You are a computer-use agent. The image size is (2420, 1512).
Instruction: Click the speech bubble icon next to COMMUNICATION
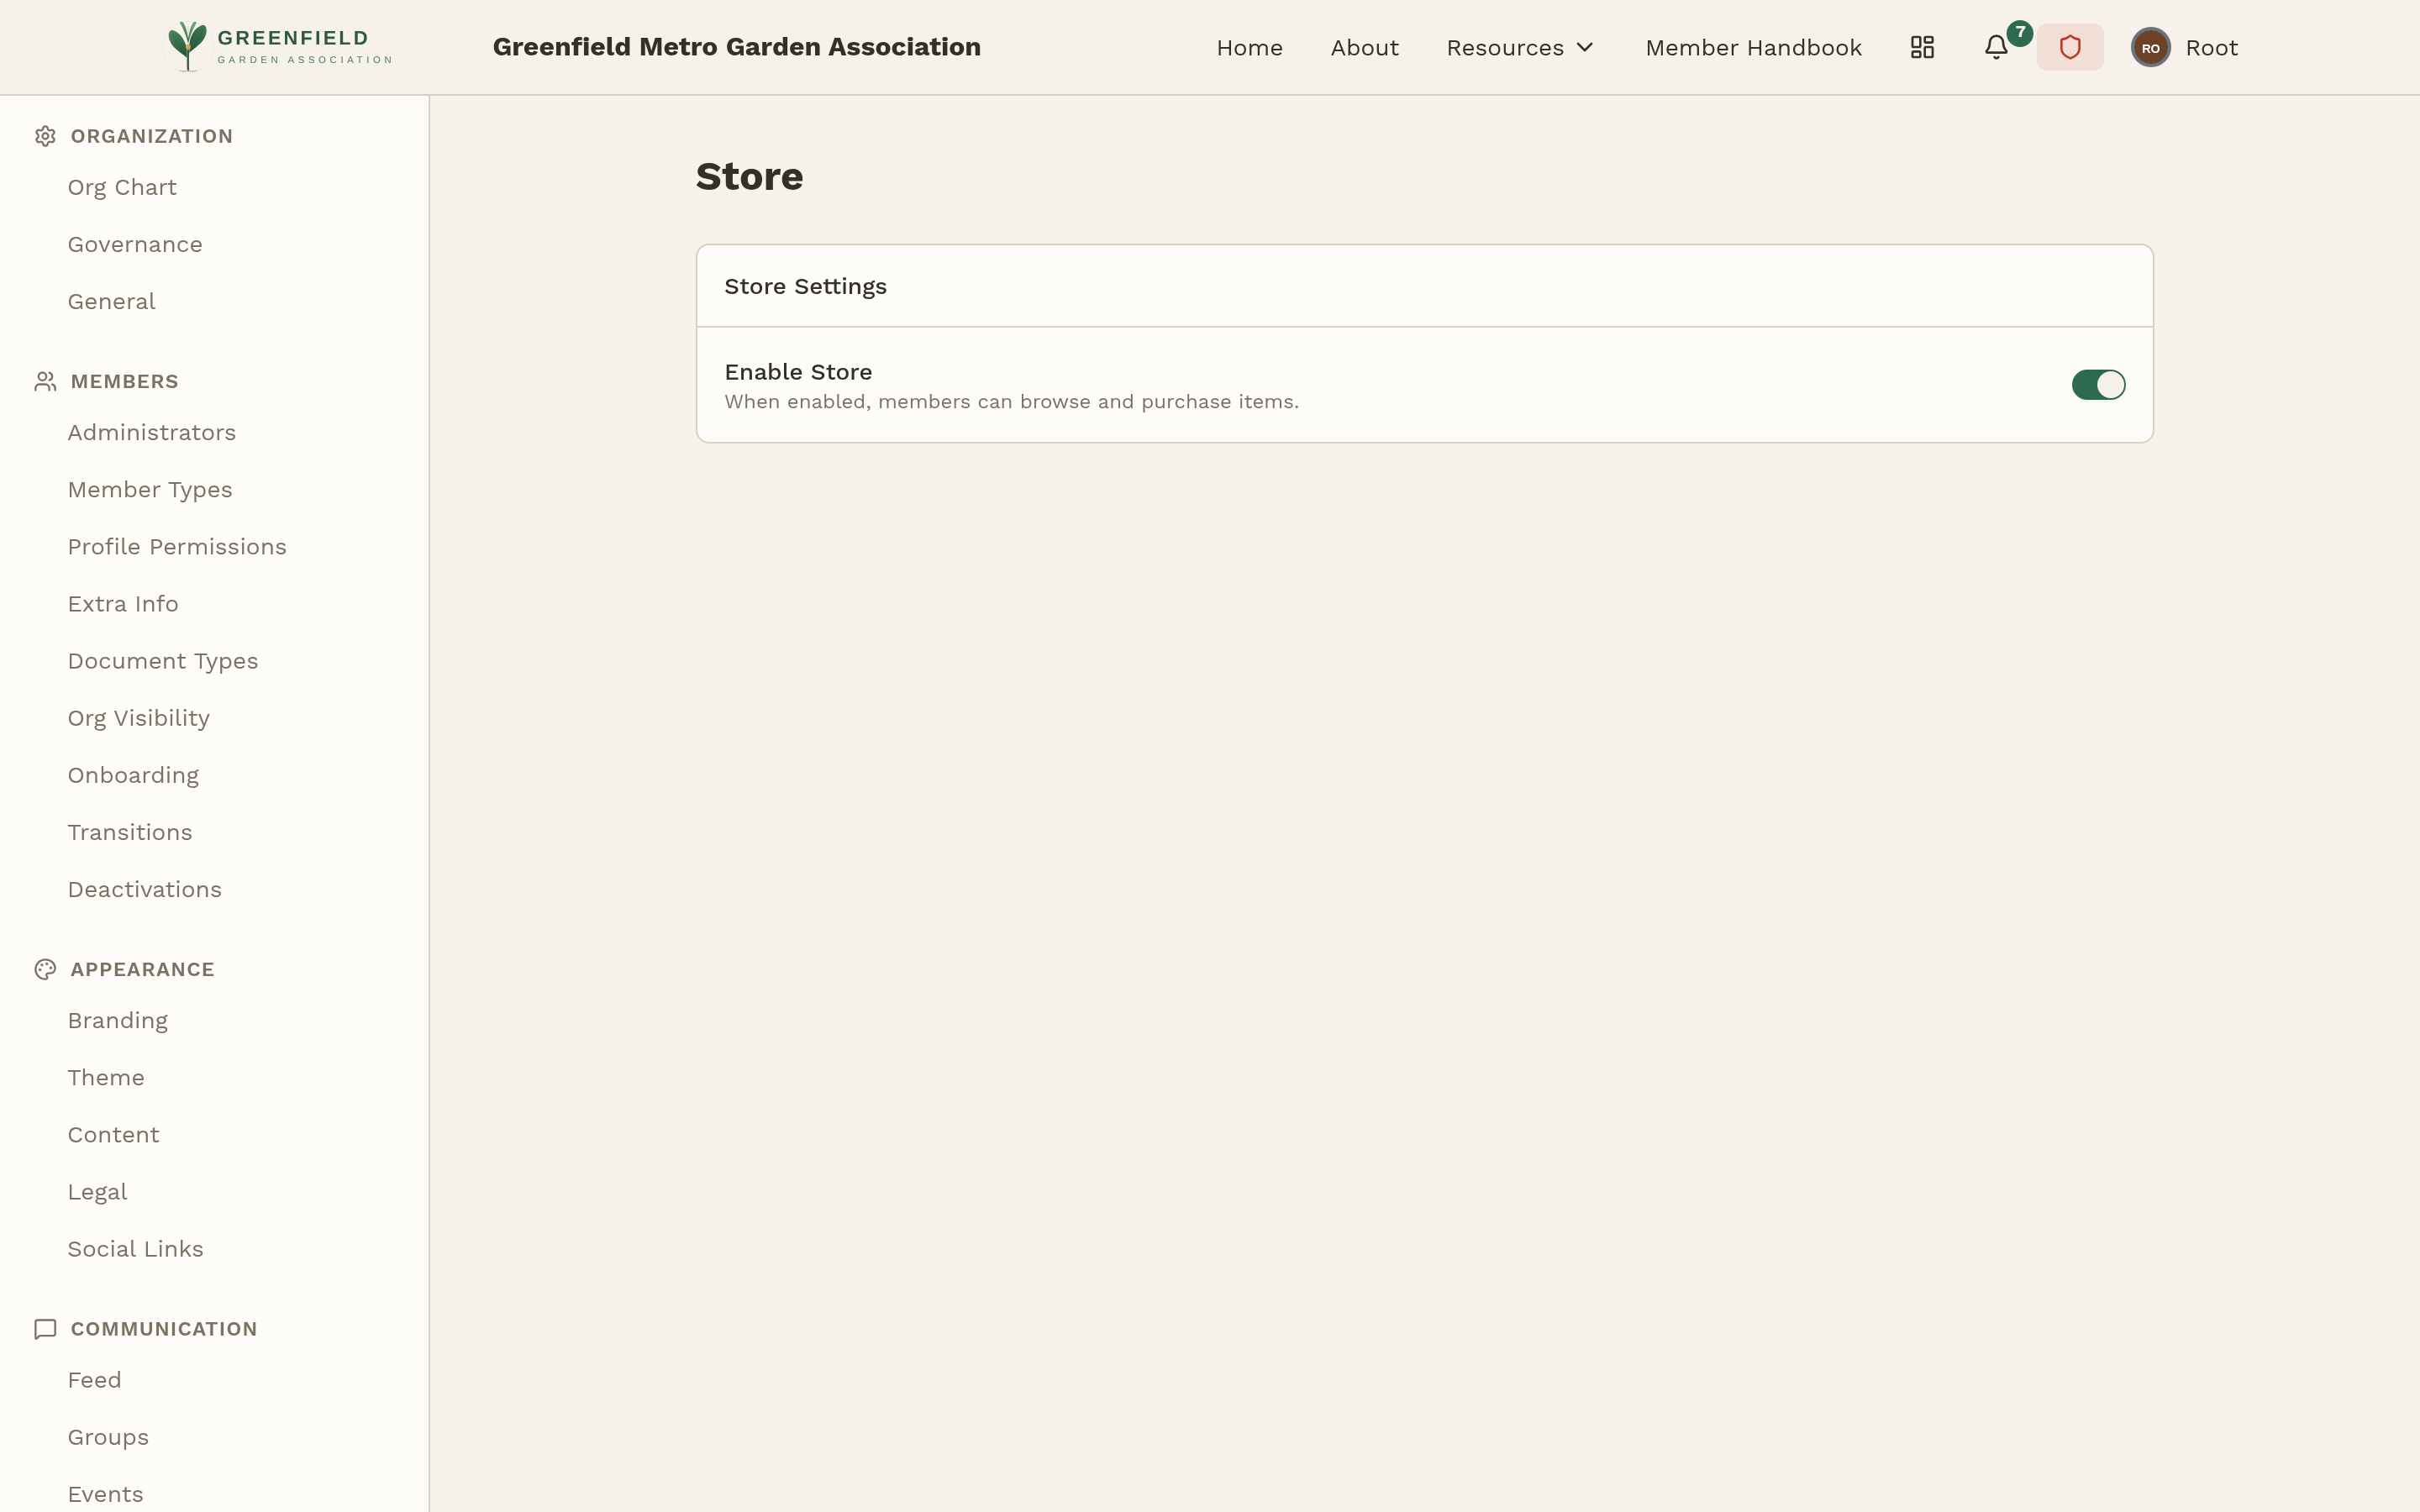[45, 1328]
